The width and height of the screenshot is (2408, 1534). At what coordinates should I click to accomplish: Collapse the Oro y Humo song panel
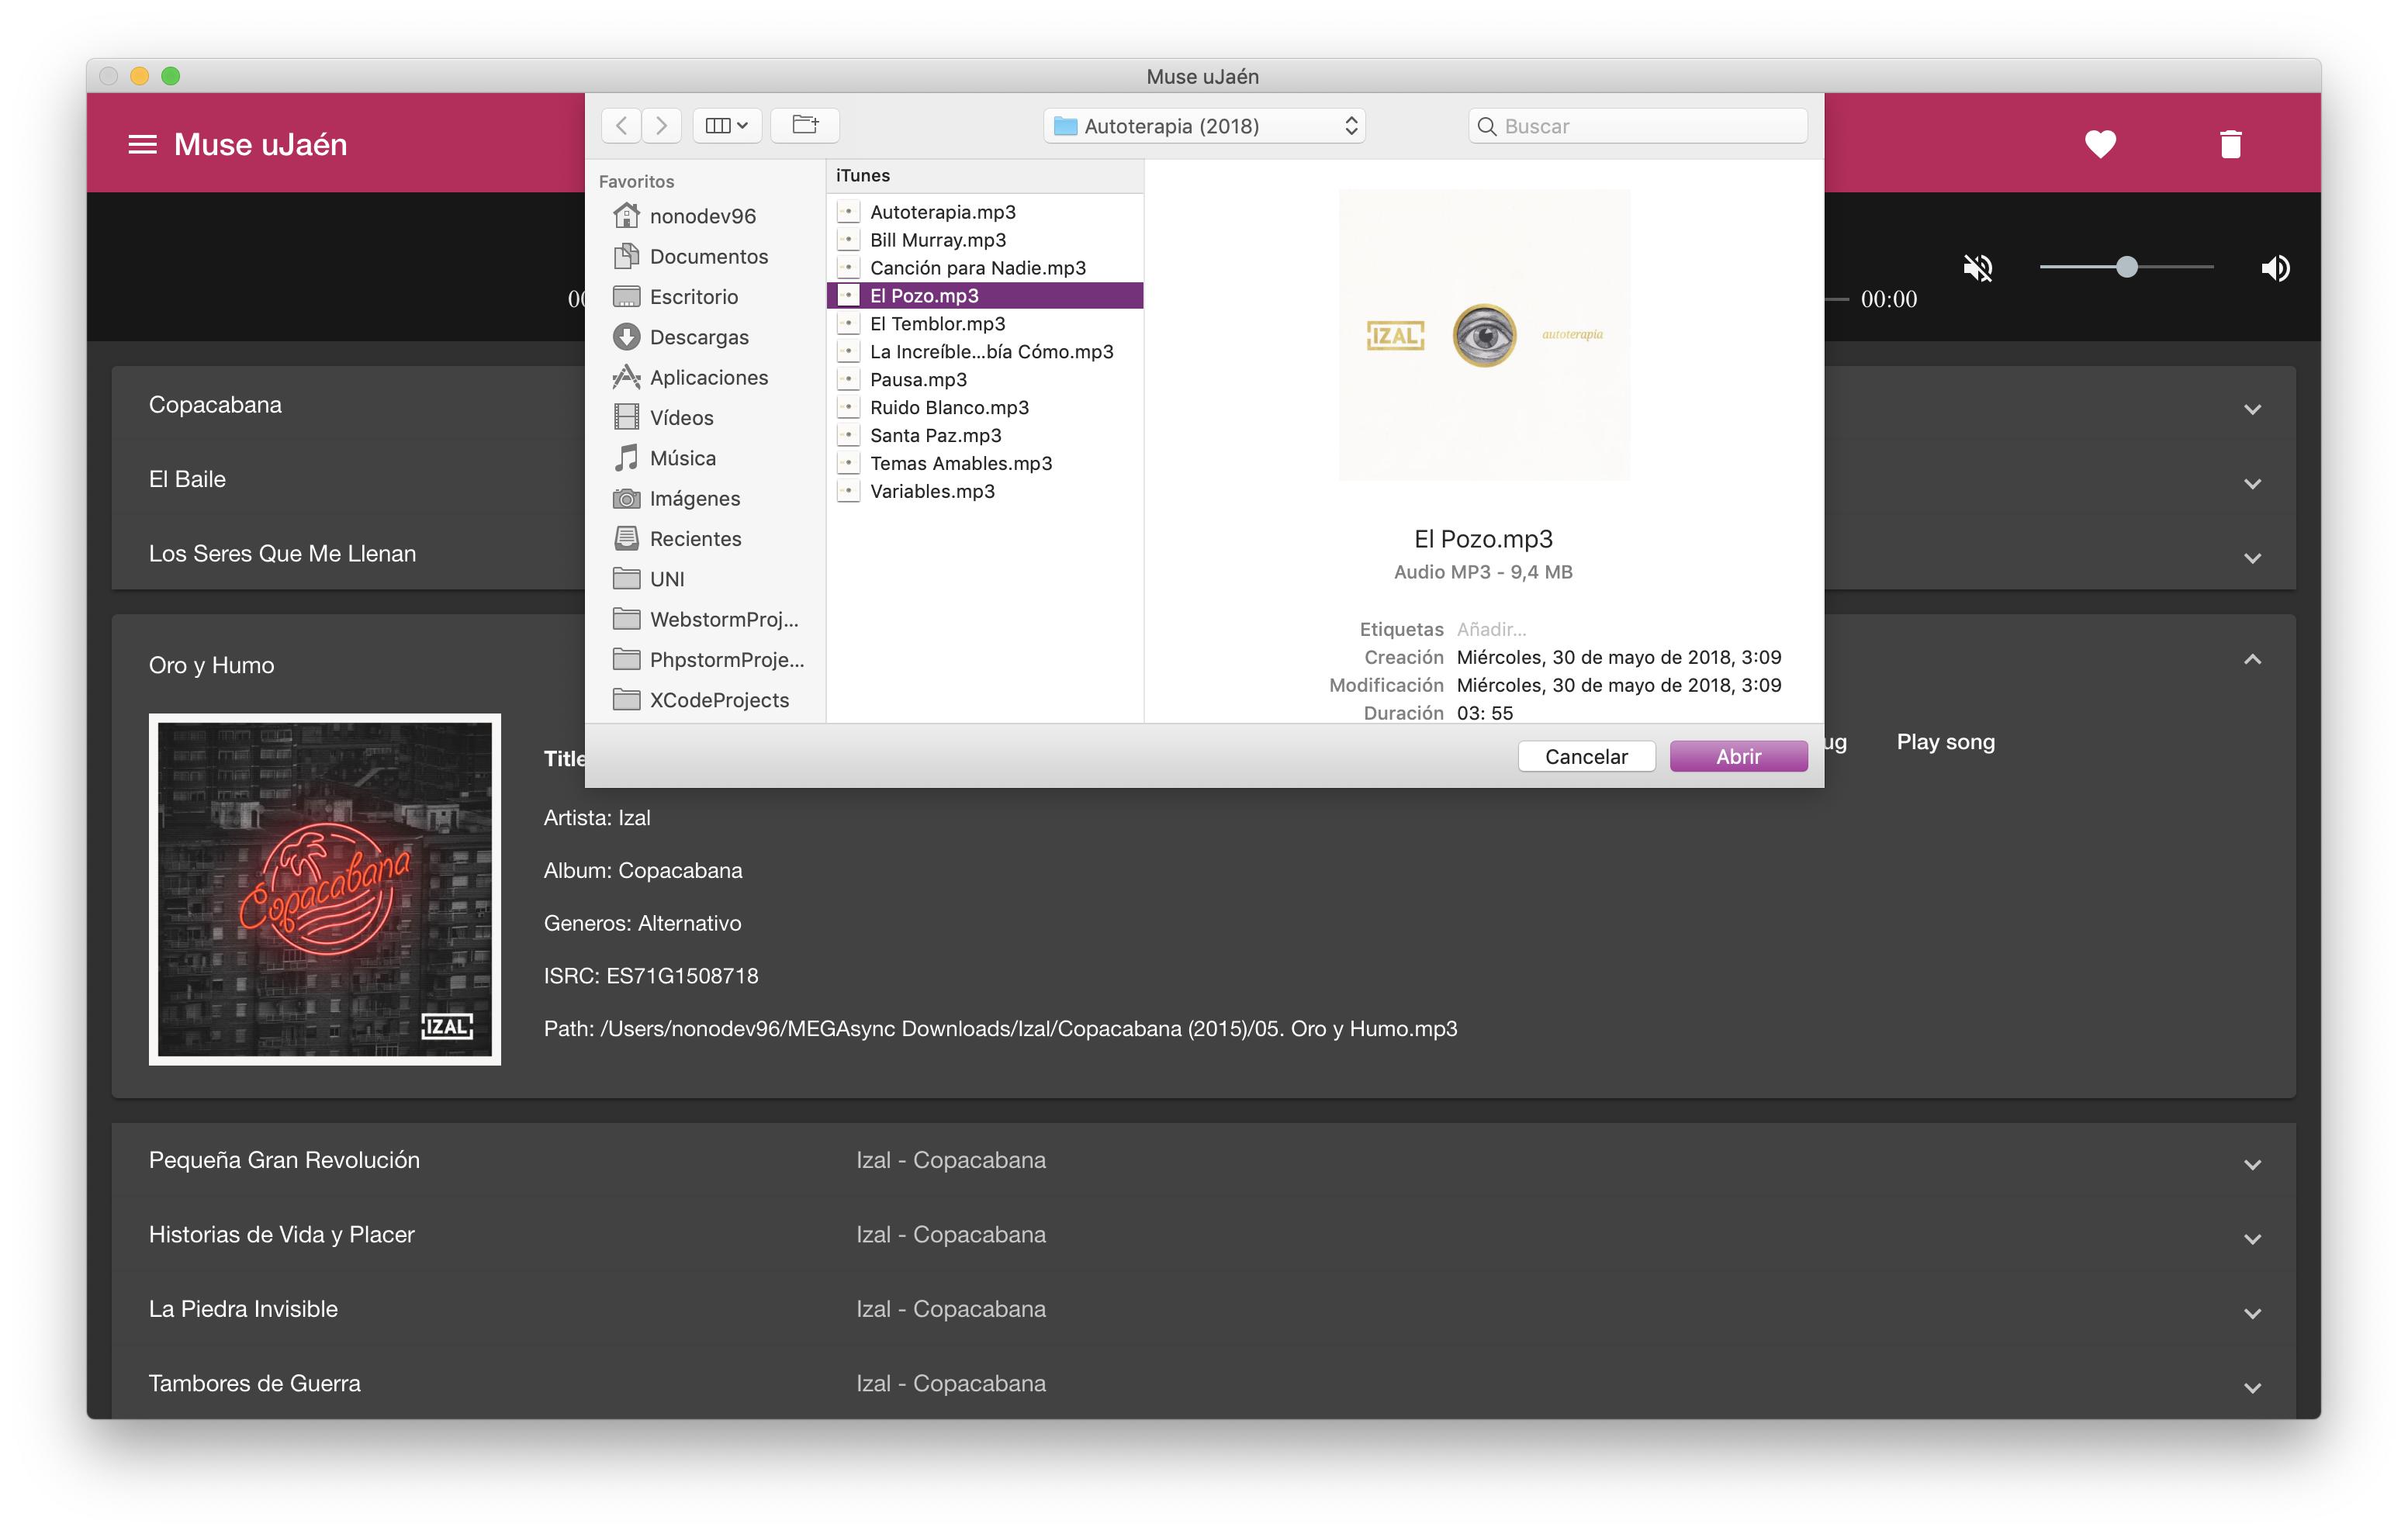point(2251,660)
